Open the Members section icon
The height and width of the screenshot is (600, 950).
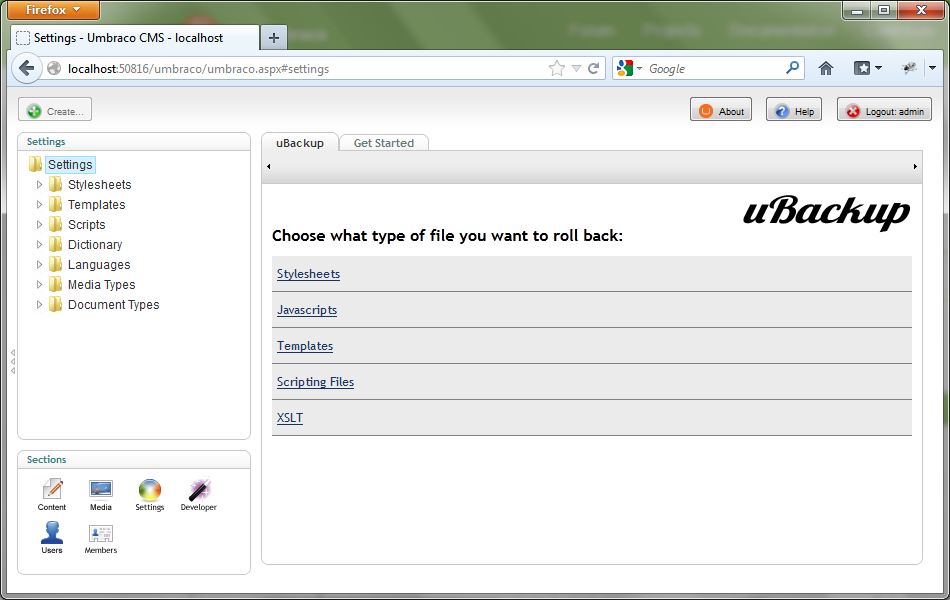[x=101, y=533]
